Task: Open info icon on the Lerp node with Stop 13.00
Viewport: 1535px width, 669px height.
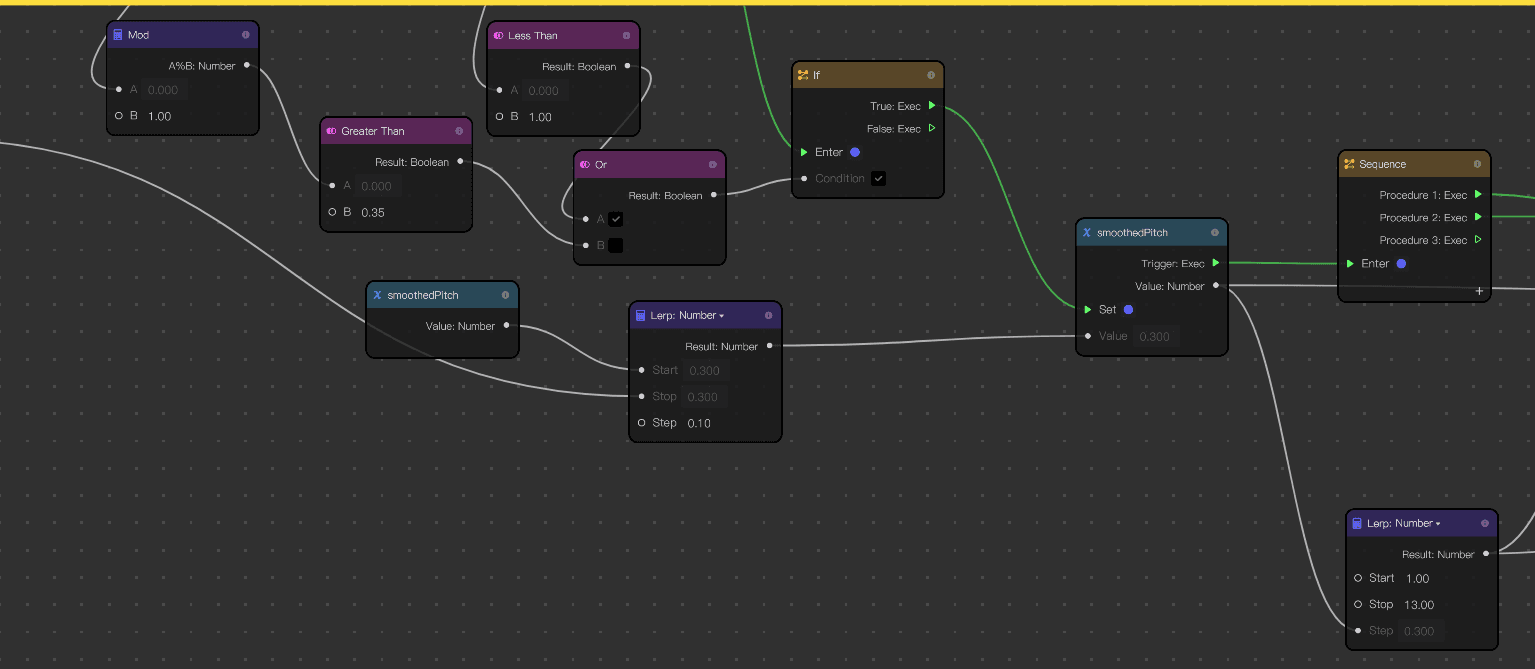Action: [x=1485, y=523]
